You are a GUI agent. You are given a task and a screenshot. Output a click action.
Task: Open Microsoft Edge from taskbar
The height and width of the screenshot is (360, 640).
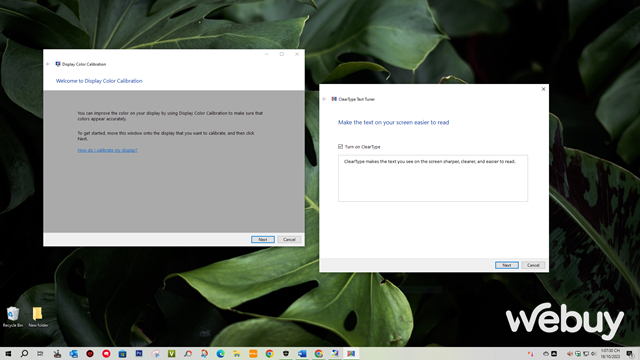(x=220, y=353)
